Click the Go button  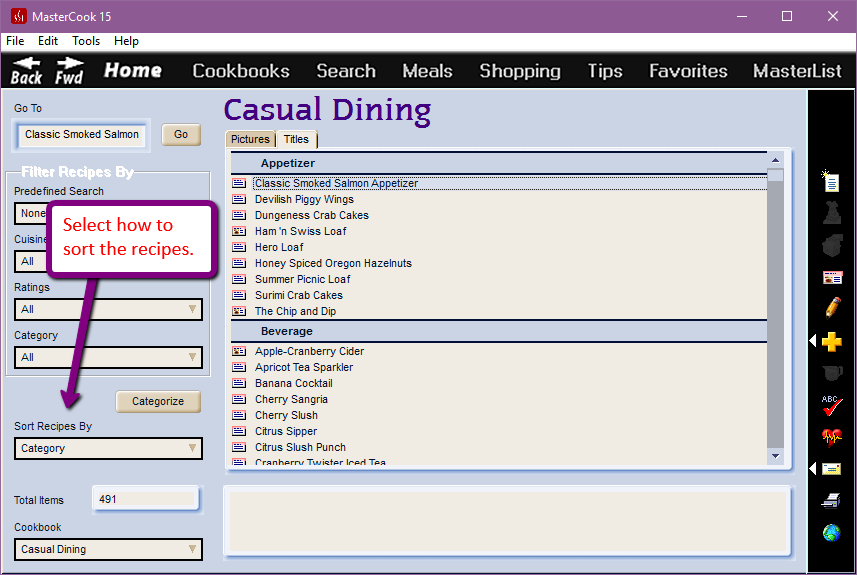point(181,134)
